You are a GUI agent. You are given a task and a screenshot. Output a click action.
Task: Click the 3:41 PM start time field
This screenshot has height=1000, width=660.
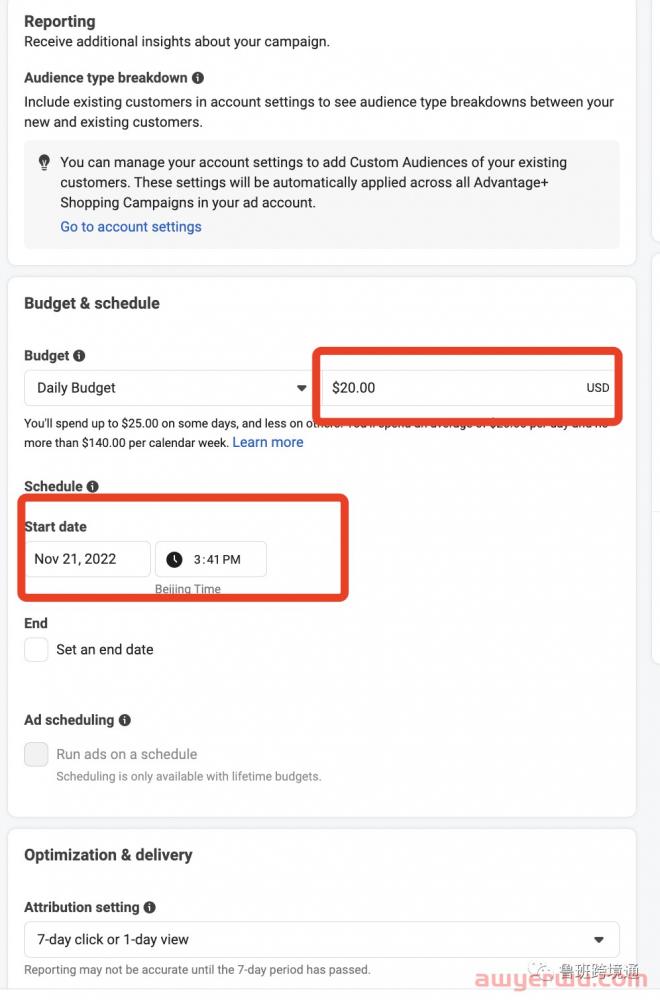click(211, 559)
